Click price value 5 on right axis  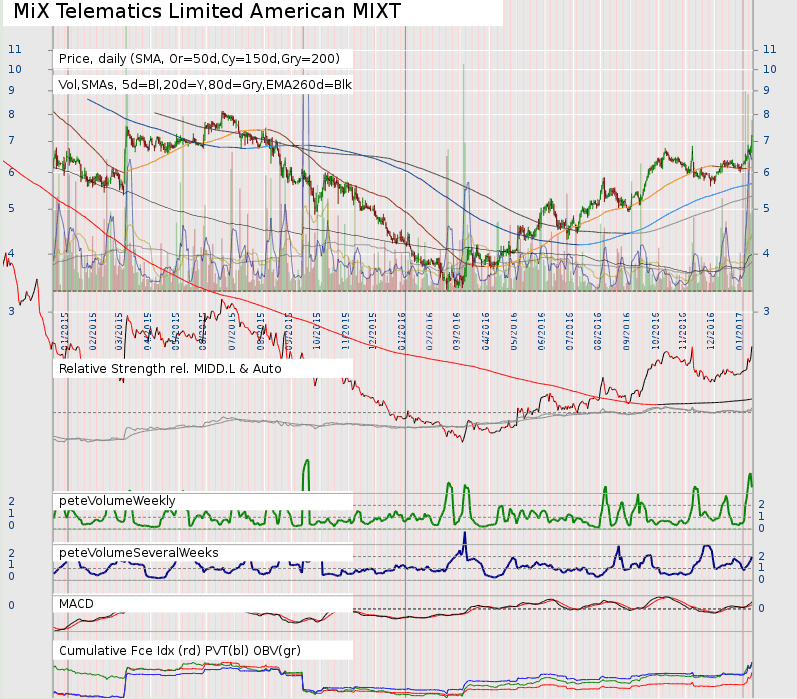click(x=767, y=208)
